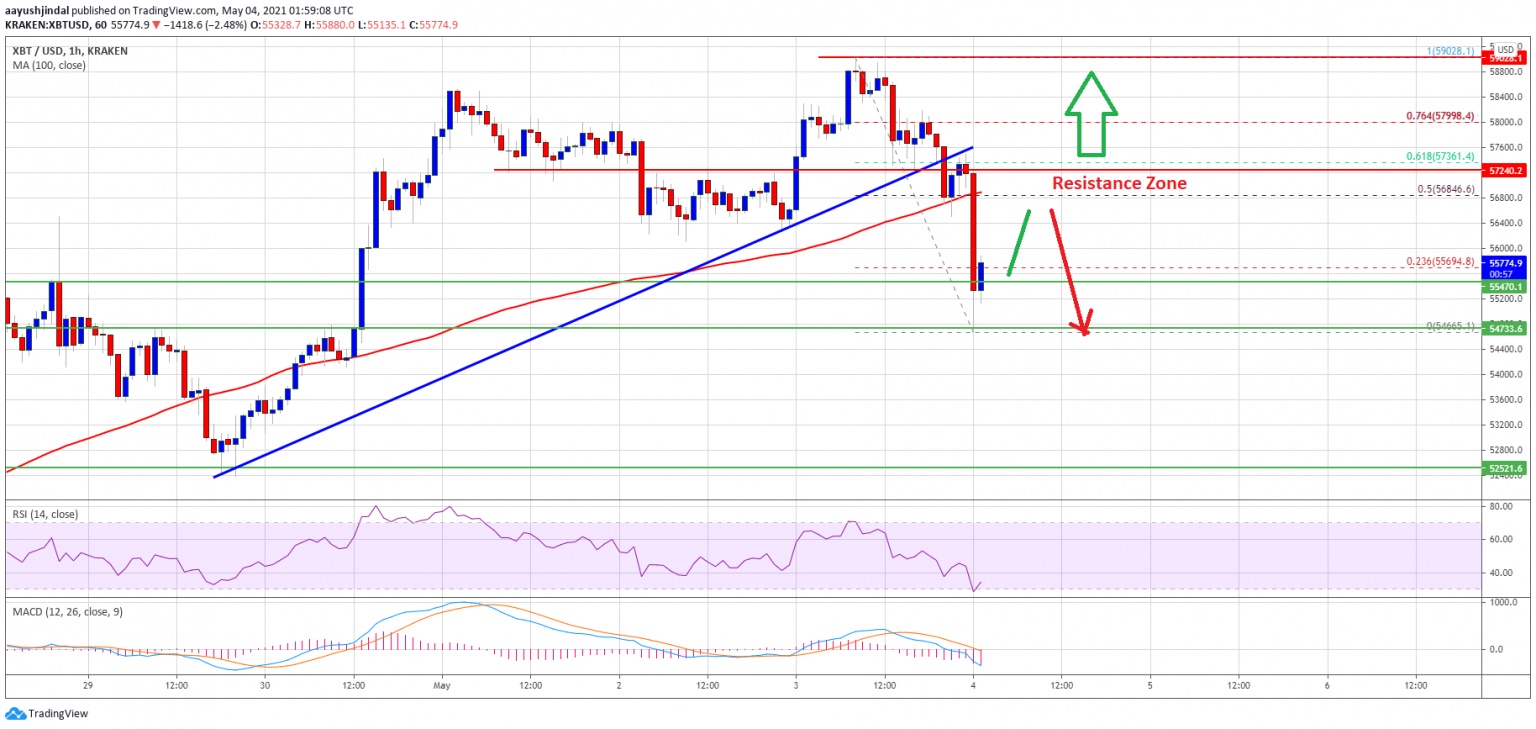This screenshot has width=1536, height=729.
Task: Click the green 52521.6 support level tag
Action: tap(1502, 468)
